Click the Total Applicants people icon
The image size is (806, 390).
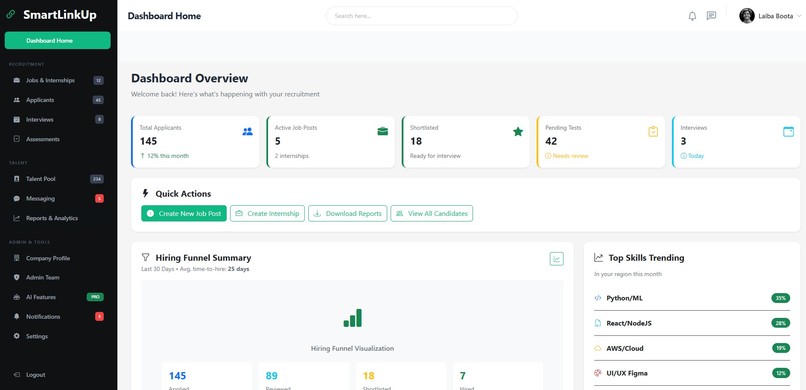[247, 132]
